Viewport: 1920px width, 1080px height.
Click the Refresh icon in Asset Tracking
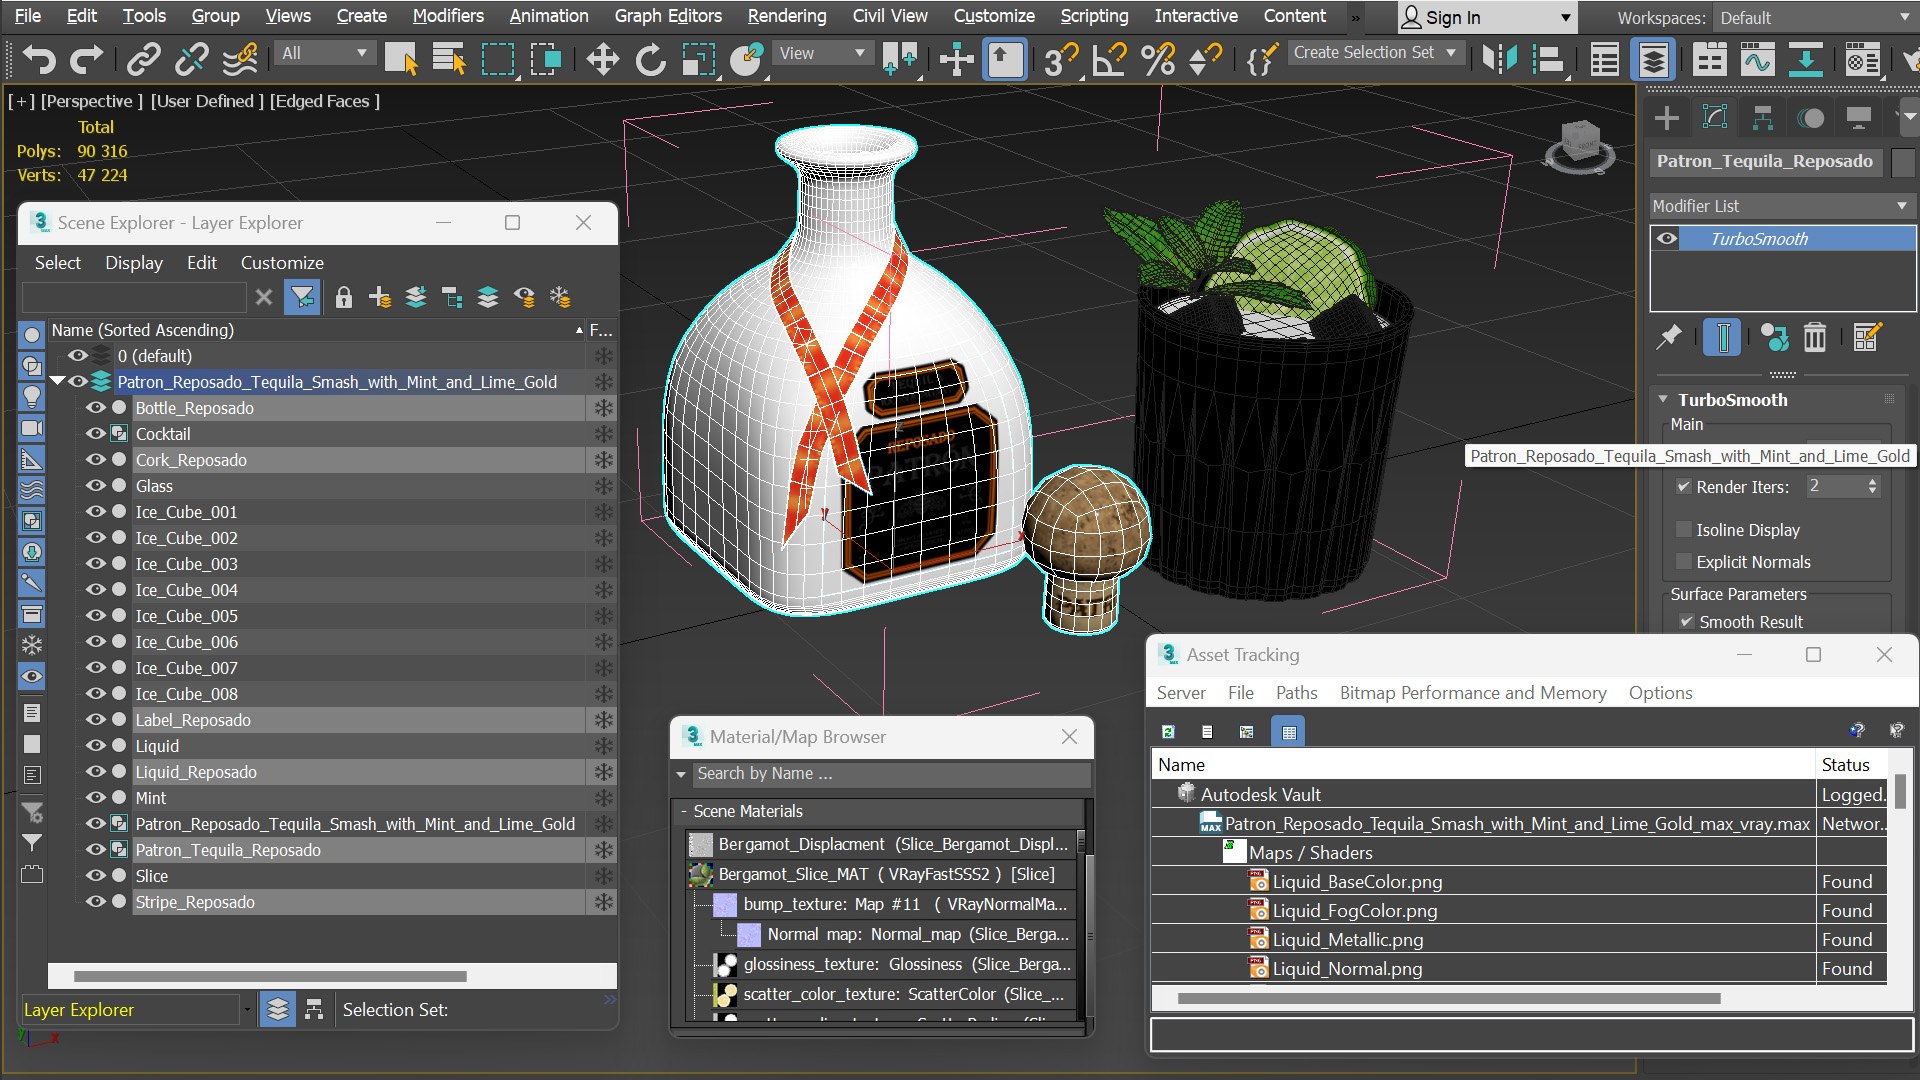point(1168,732)
